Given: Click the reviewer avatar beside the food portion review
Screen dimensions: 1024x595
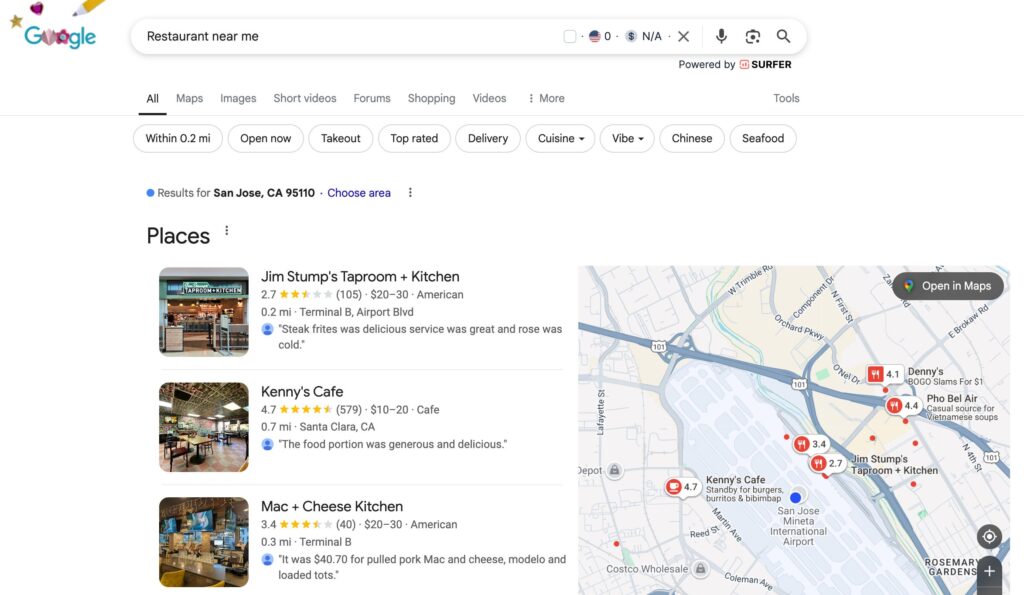Looking at the screenshot, I should coord(267,444).
